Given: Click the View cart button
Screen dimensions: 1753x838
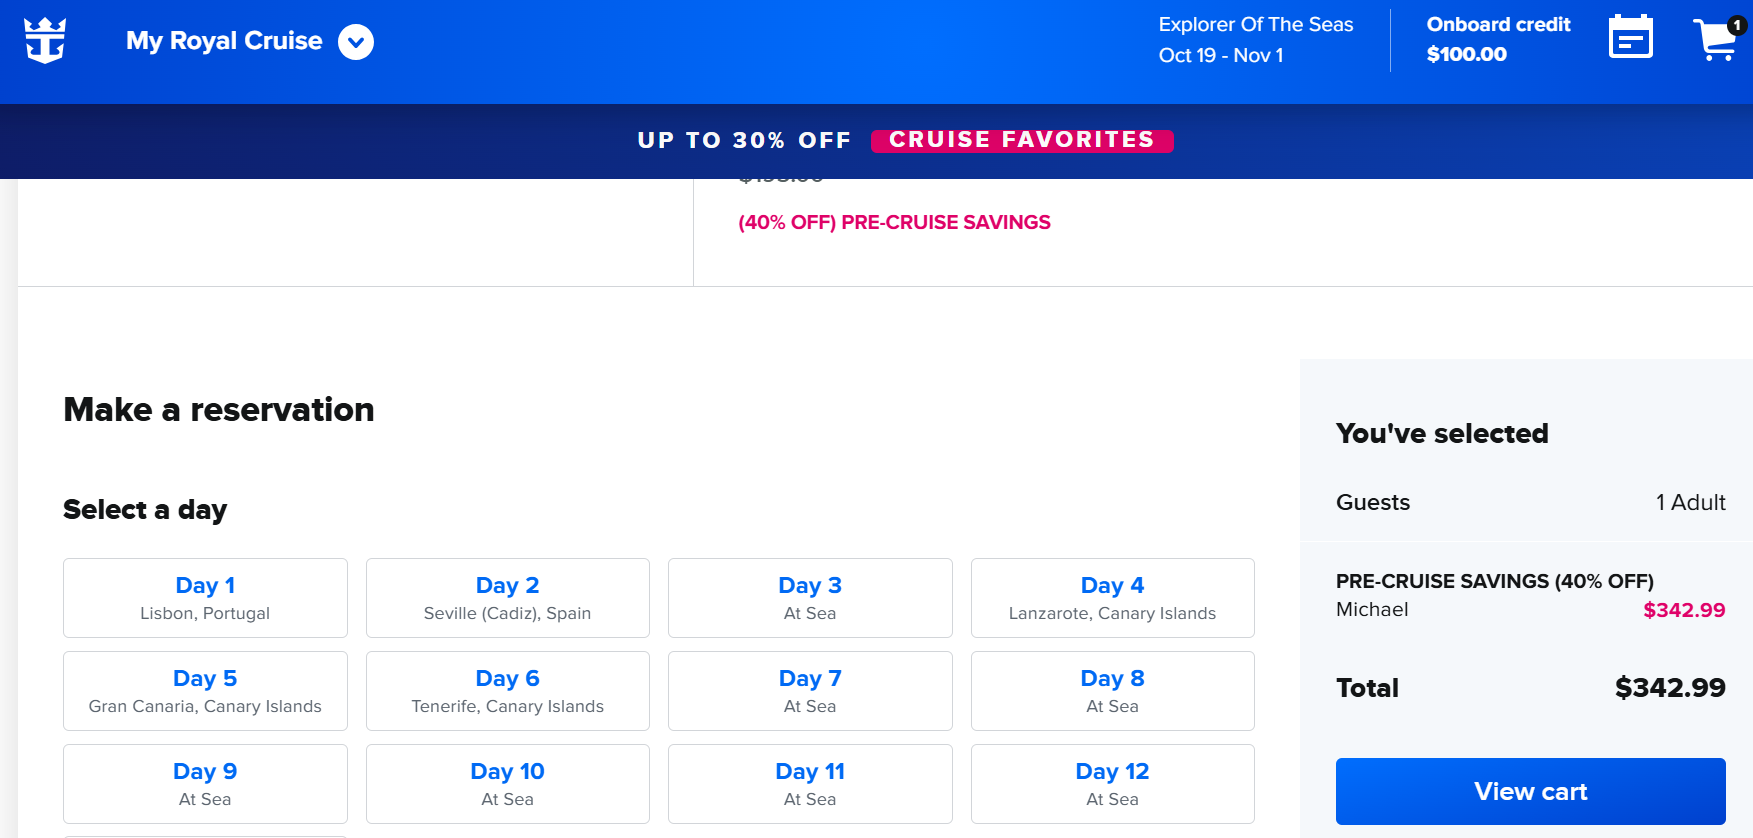Looking at the screenshot, I should point(1530,791).
